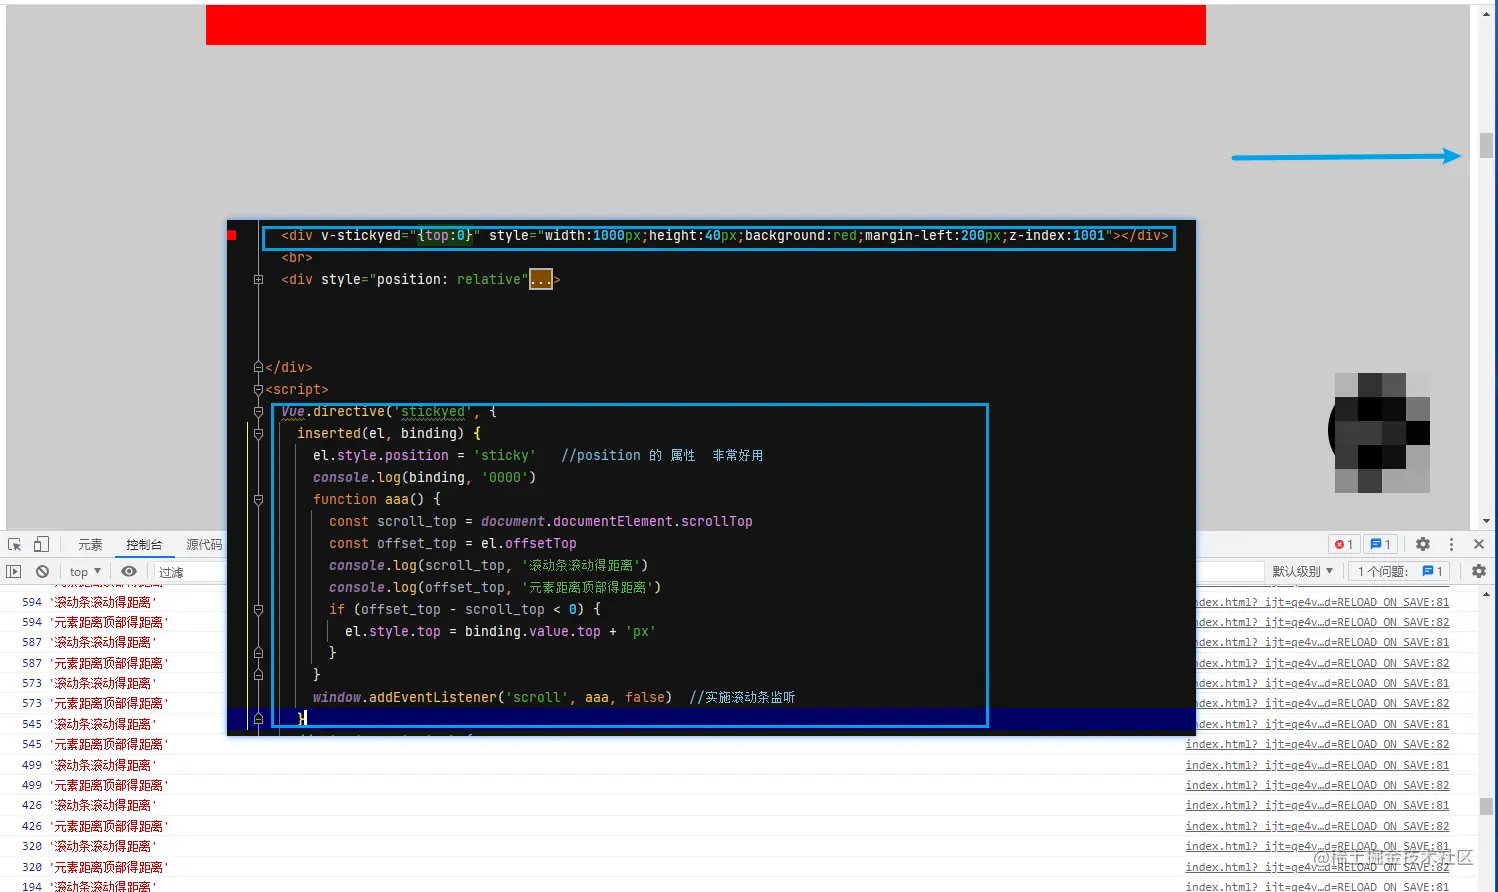The image size is (1498, 892).
Task: Collapse the if (offset_top - scroll_top) block
Action: (258, 610)
